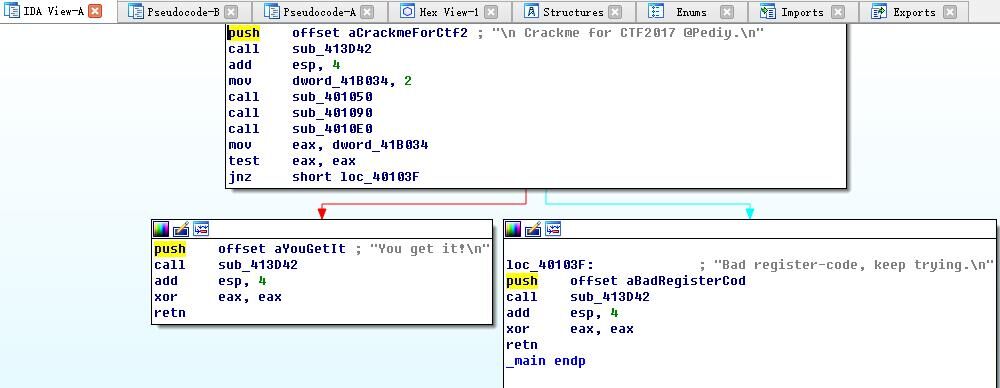Close the Structures tab

[x=614, y=11]
